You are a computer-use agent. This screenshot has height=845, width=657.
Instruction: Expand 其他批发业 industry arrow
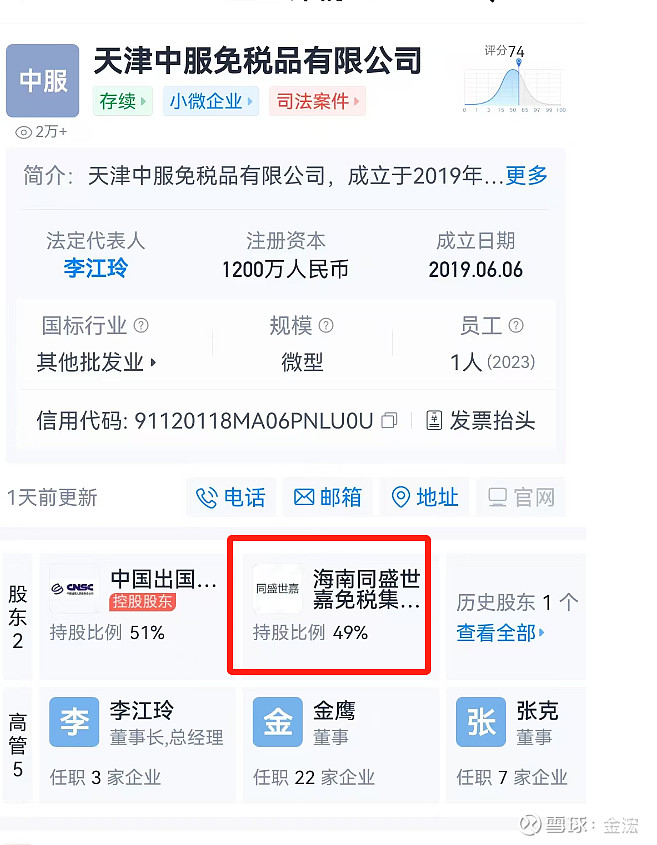pyautogui.click(x=154, y=363)
